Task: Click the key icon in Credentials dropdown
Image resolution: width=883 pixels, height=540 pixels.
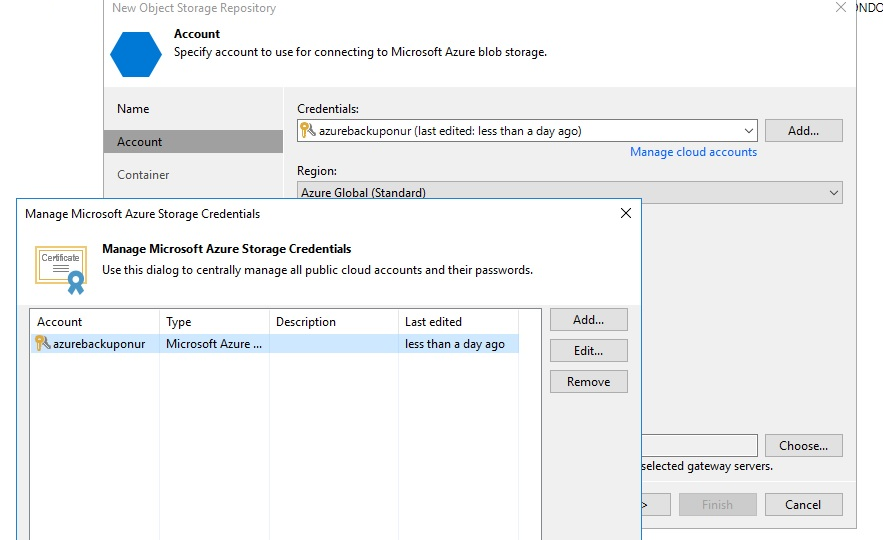Action: (x=307, y=131)
